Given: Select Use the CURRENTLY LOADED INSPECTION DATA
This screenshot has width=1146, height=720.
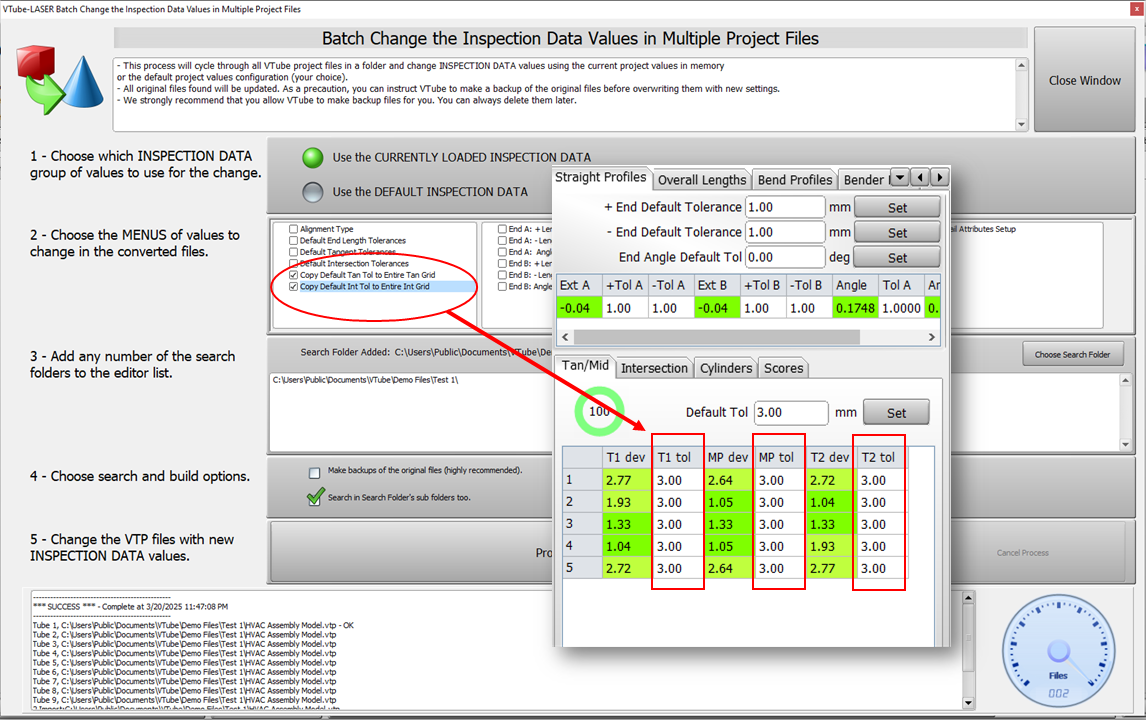Looking at the screenshot, I should (313, 157).
